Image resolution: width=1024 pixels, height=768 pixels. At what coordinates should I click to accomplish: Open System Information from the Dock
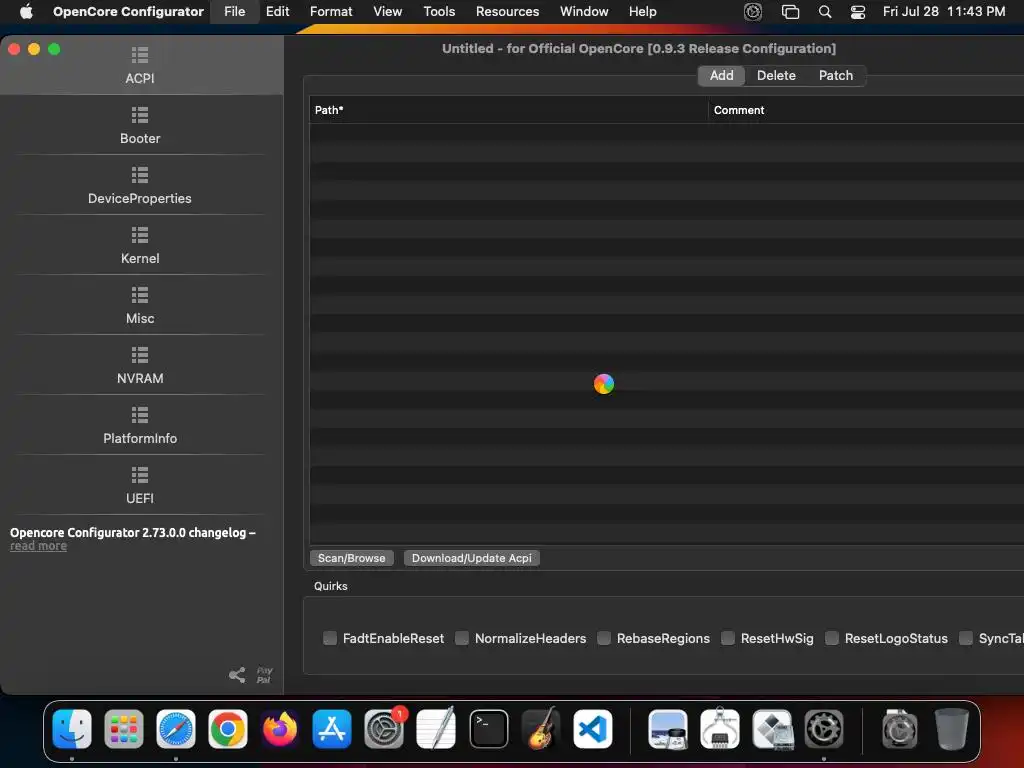[720, 729]
